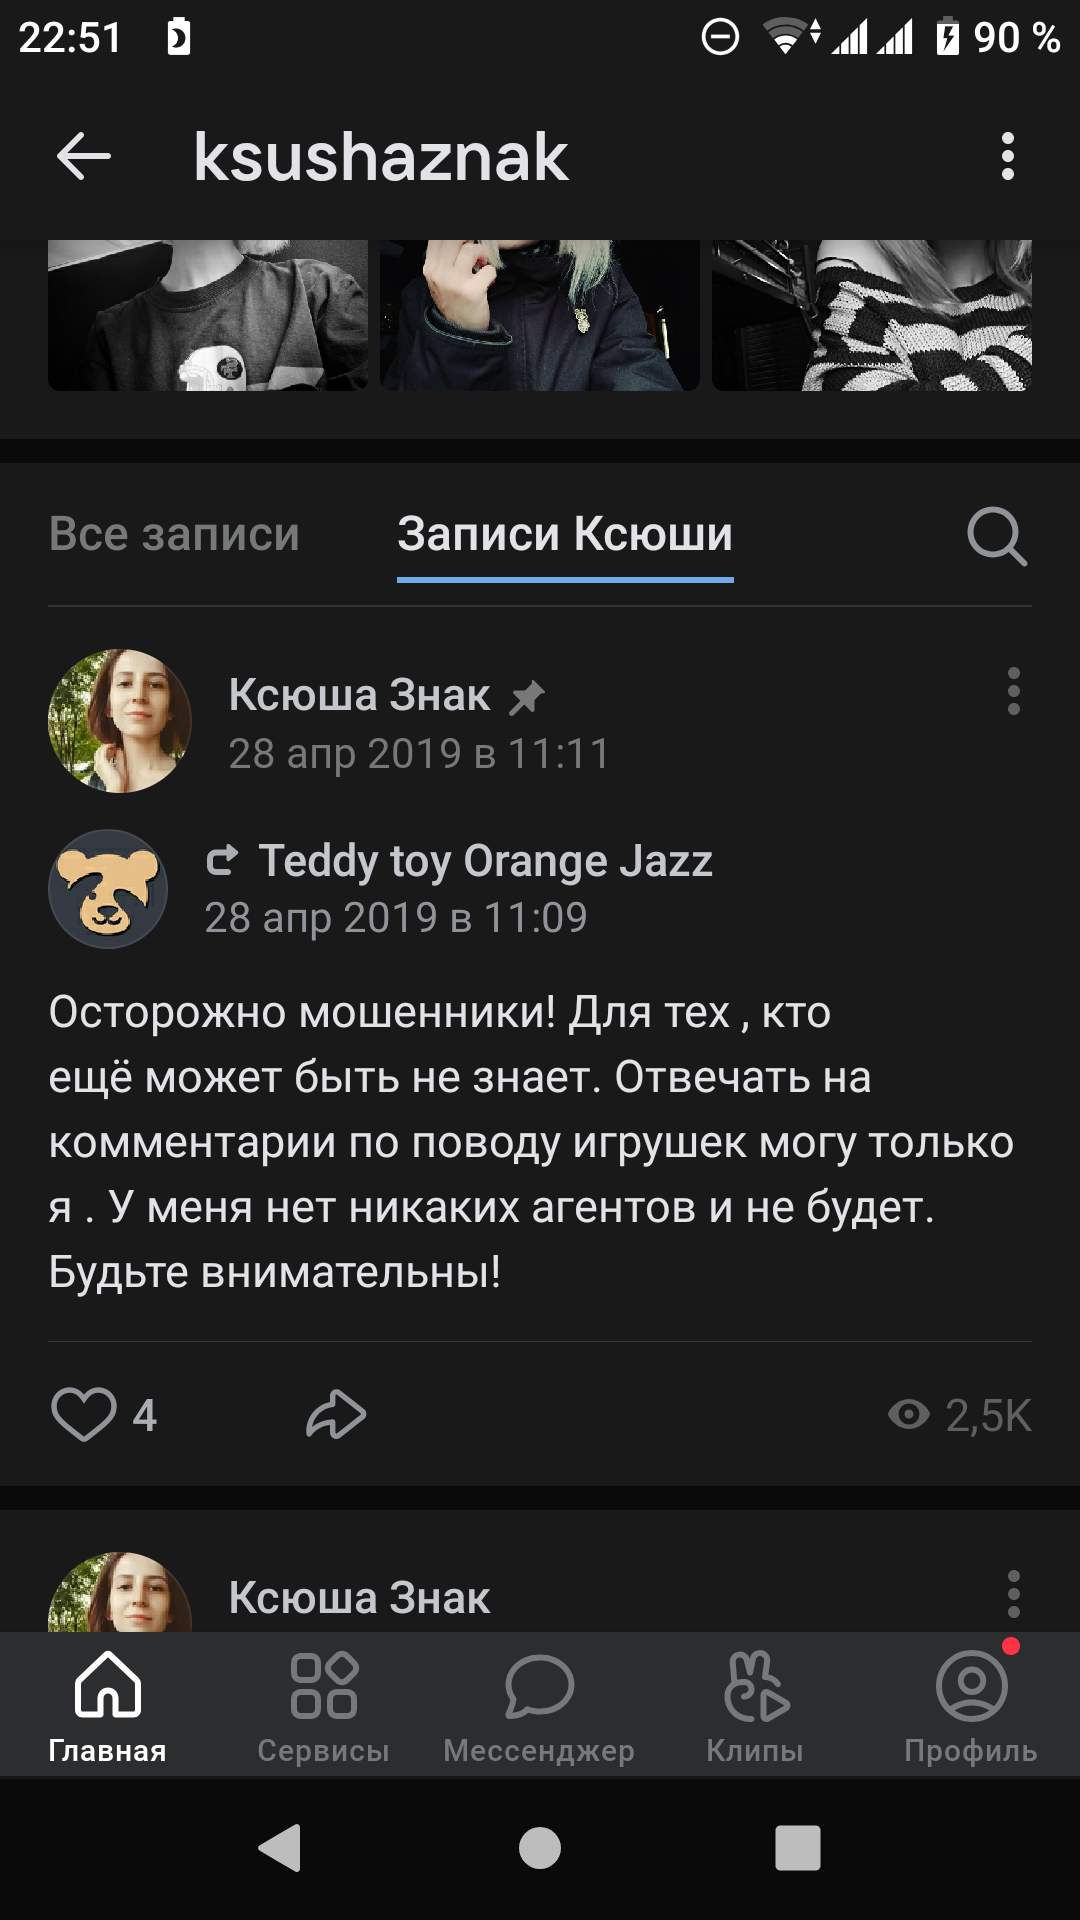The width and height of the screenshot is (1080, 1920).
Task: Tap the back arrow in header
Action: (x=84, y=157)
